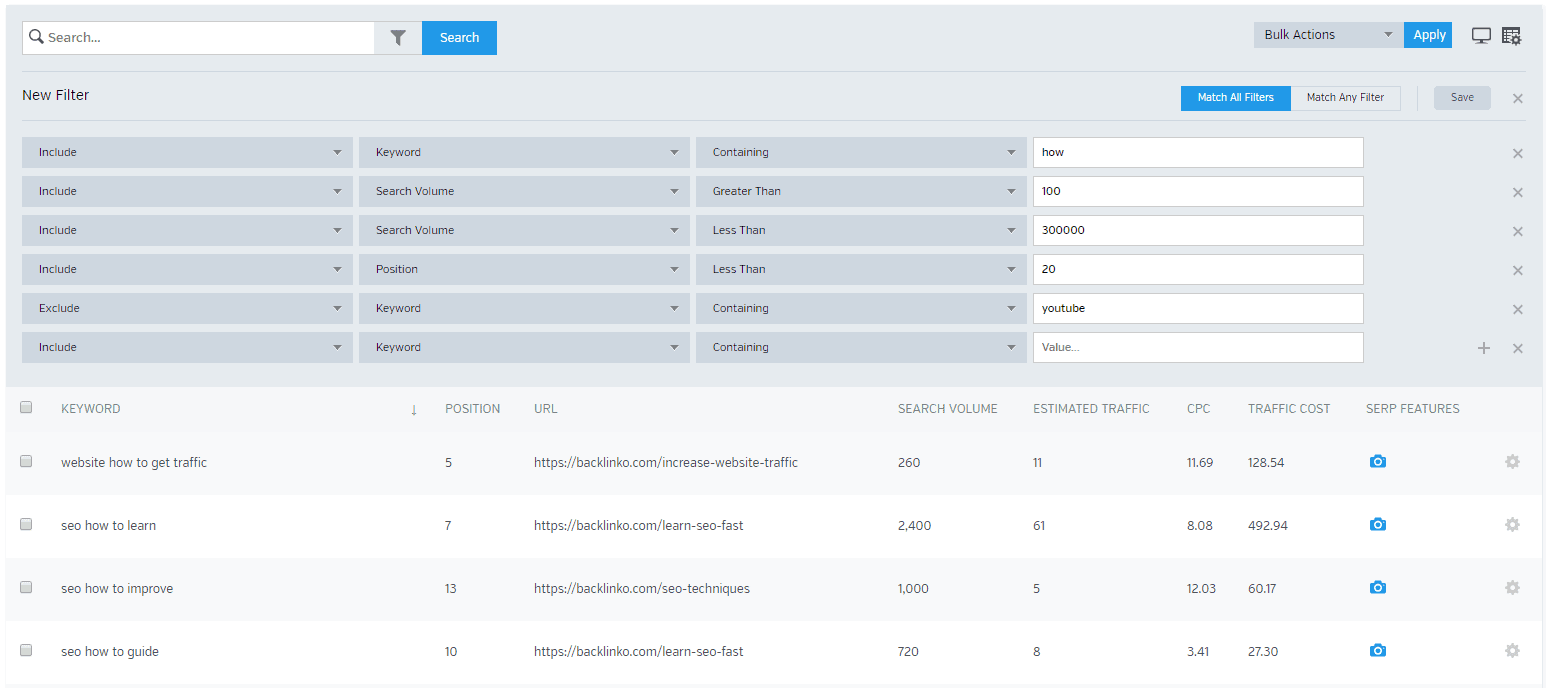Check the 'seo how to improve' row

[x=26, y=587]
